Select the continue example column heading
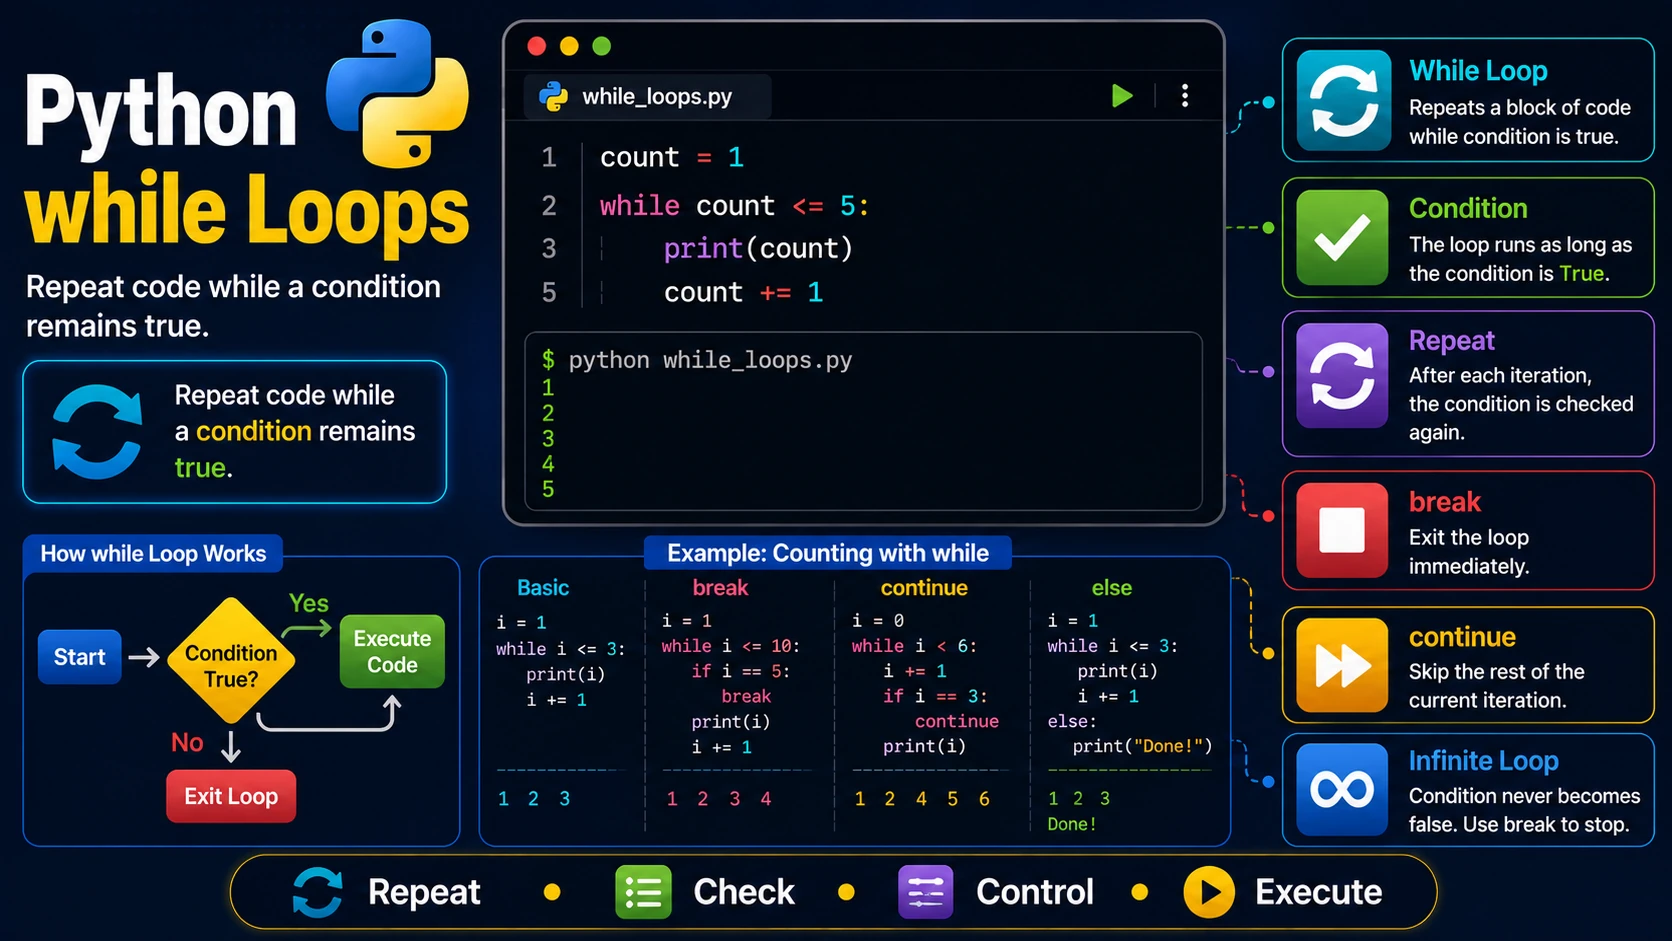The height and width of the screenshot is (941, 1672). coord(924,588)
